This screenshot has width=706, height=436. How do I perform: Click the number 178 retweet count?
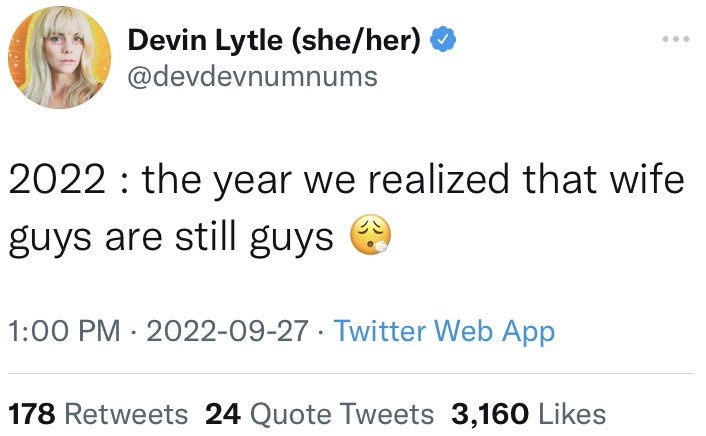32,413
